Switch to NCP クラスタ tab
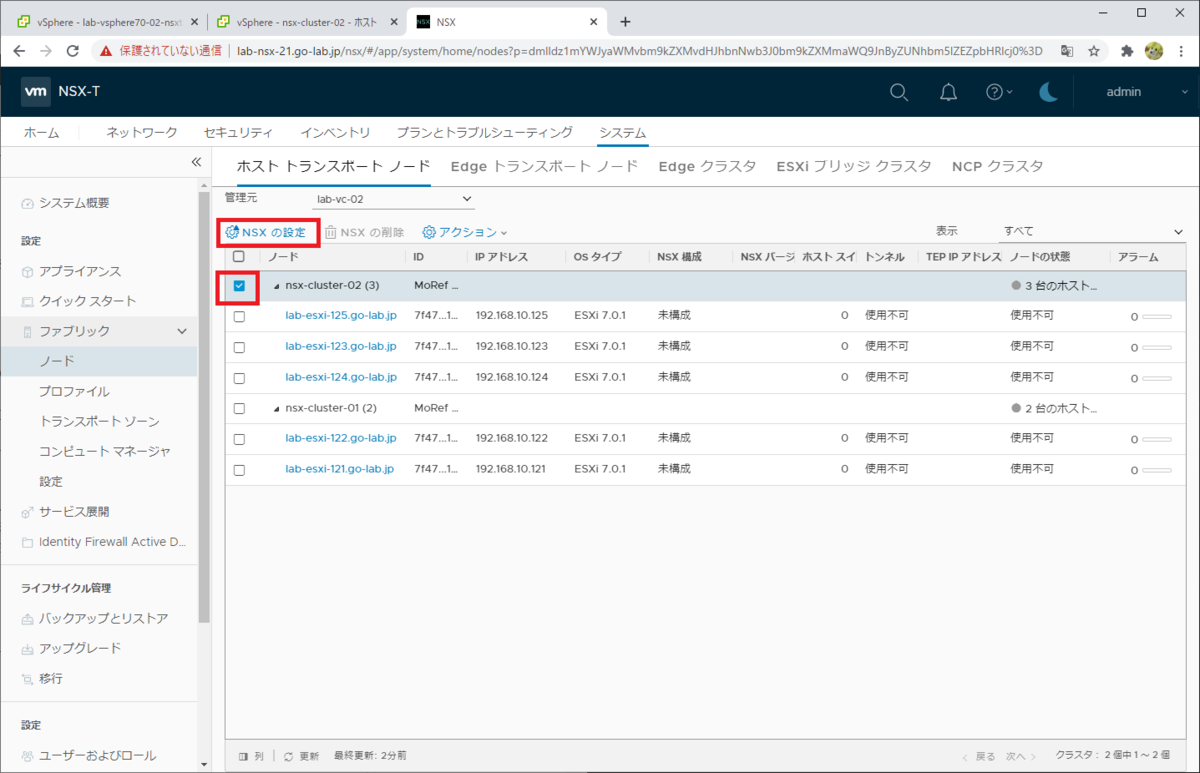The width and height of the screenshot is (1200, 773). (x=997, y=167)
